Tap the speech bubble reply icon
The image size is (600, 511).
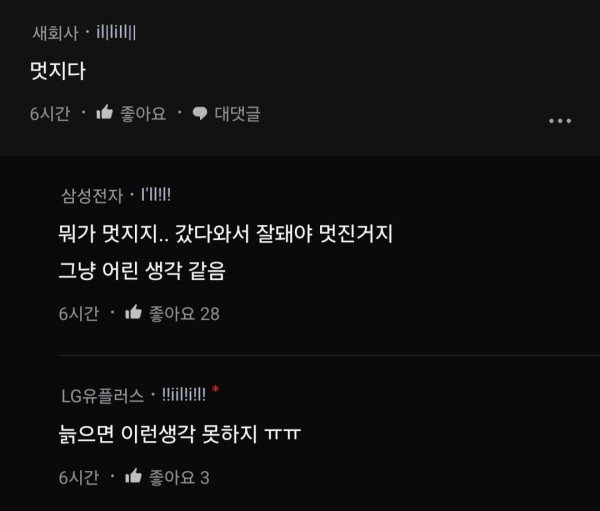point(200,113)
